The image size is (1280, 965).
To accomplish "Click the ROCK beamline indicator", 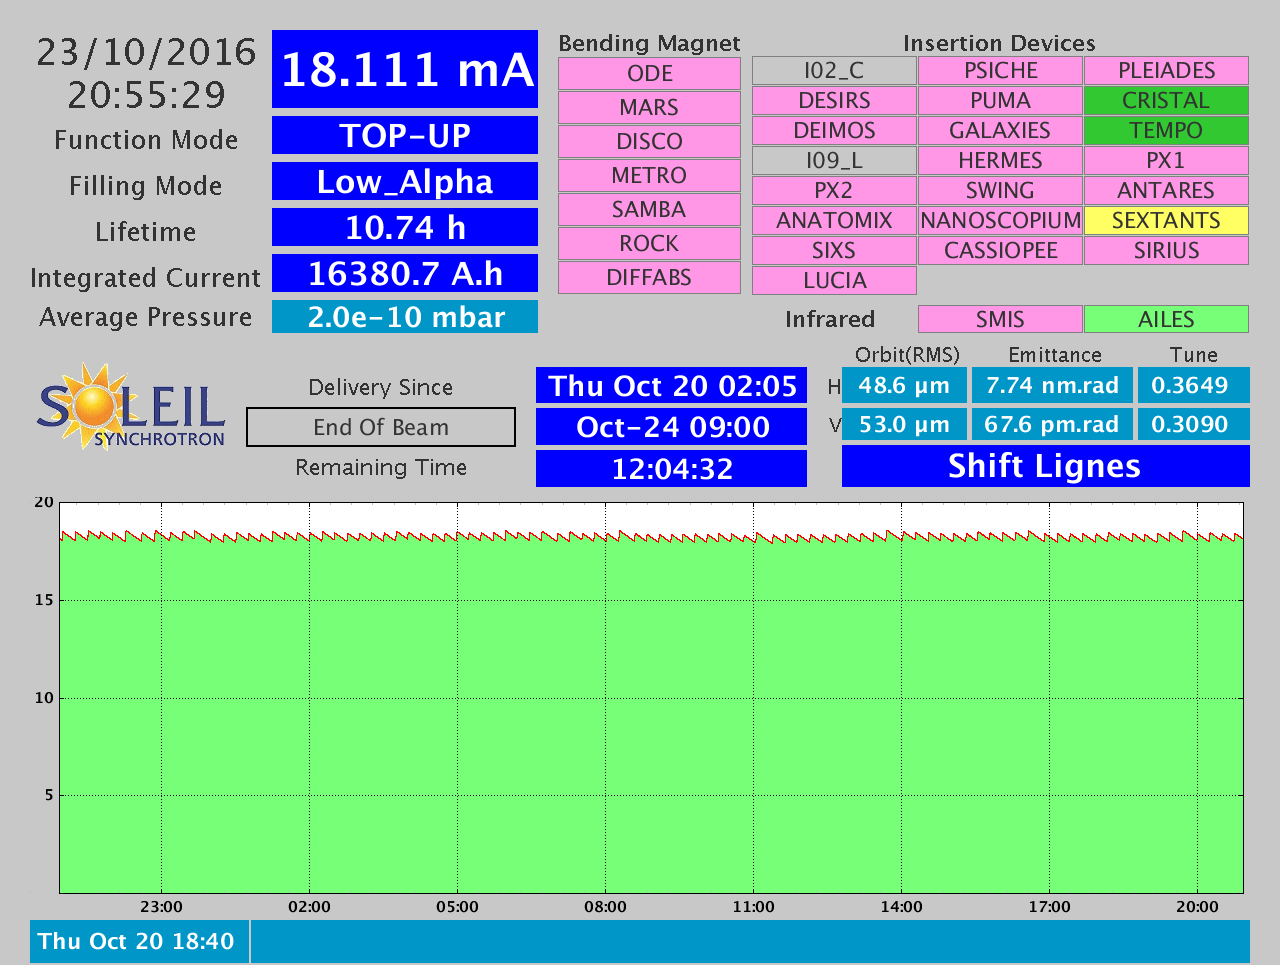I will (x=649, y=244).
